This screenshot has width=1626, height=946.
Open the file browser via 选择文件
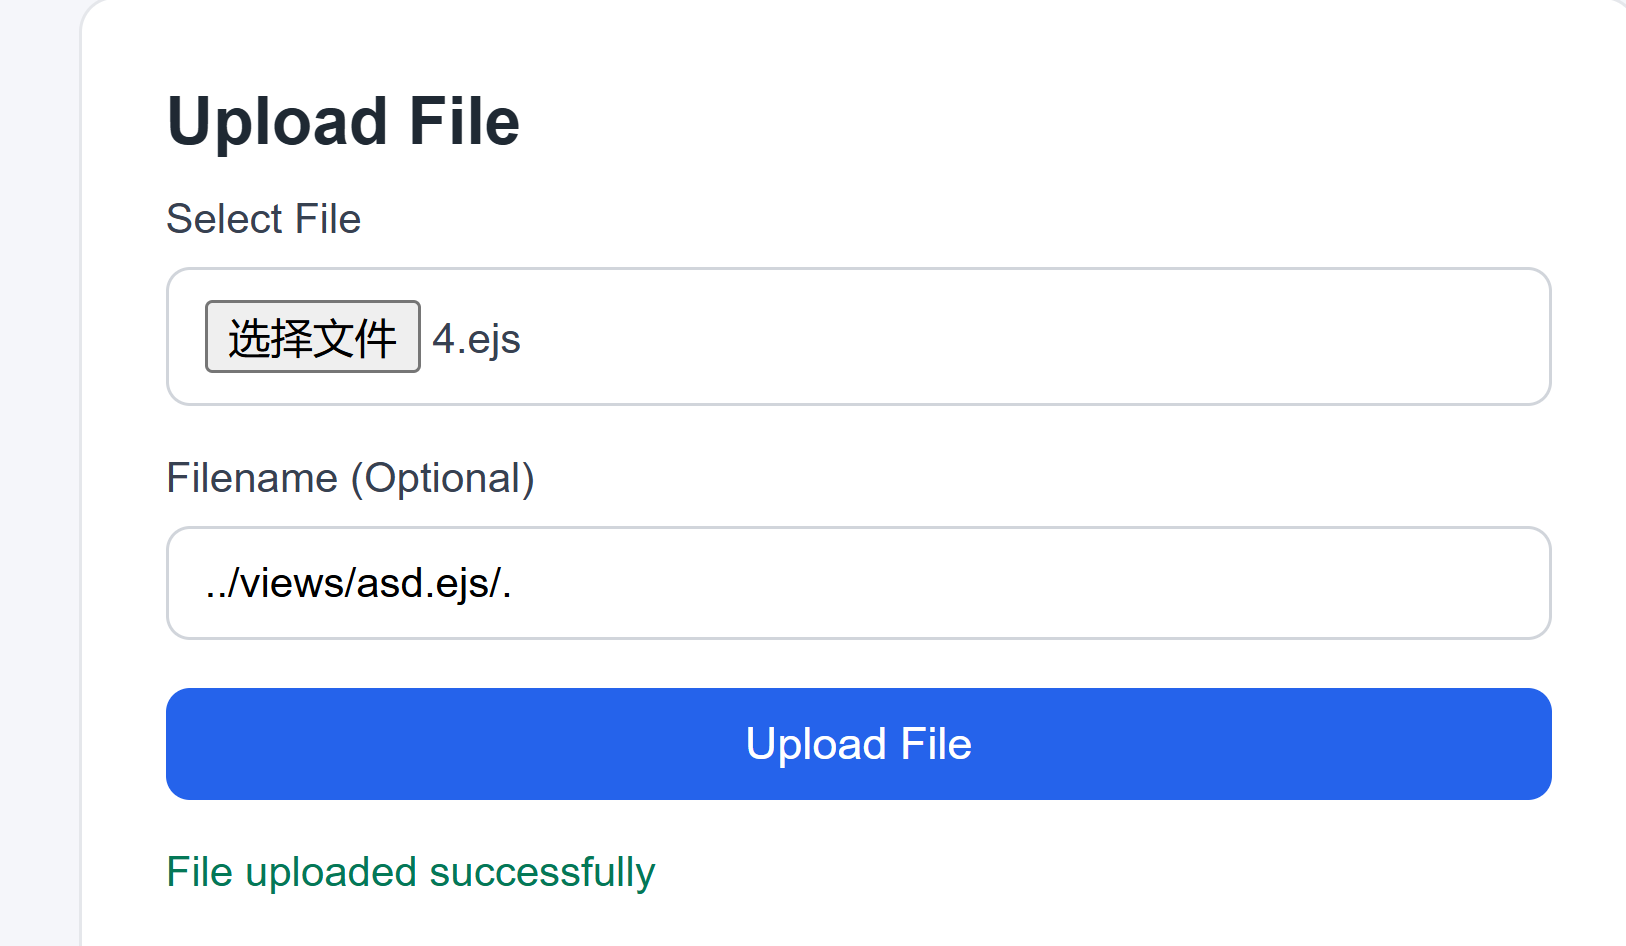click(312, 337)
